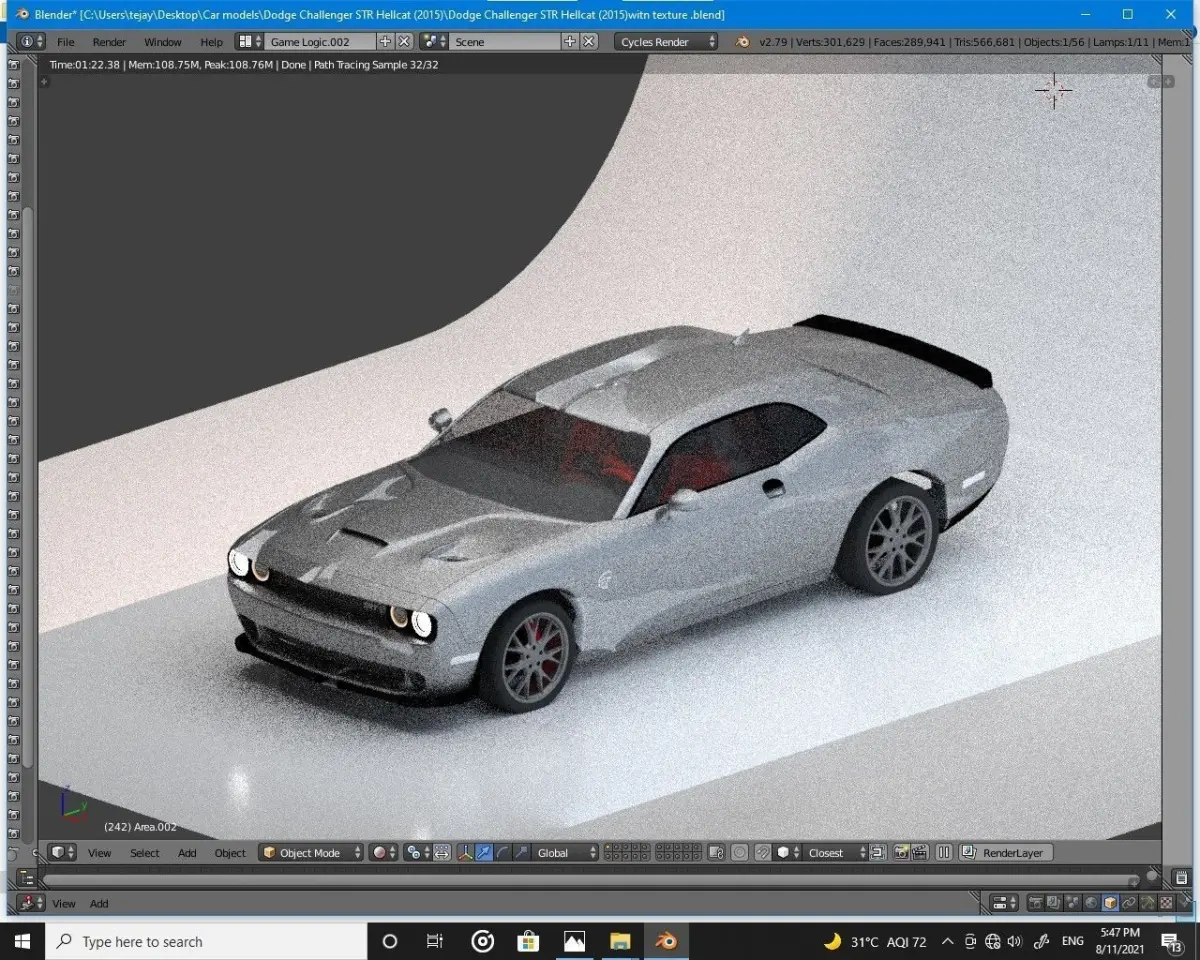Viewport: 1200px width, 960px height.
Task: Toggle lock camera and layers to scene
Action: 716,853
